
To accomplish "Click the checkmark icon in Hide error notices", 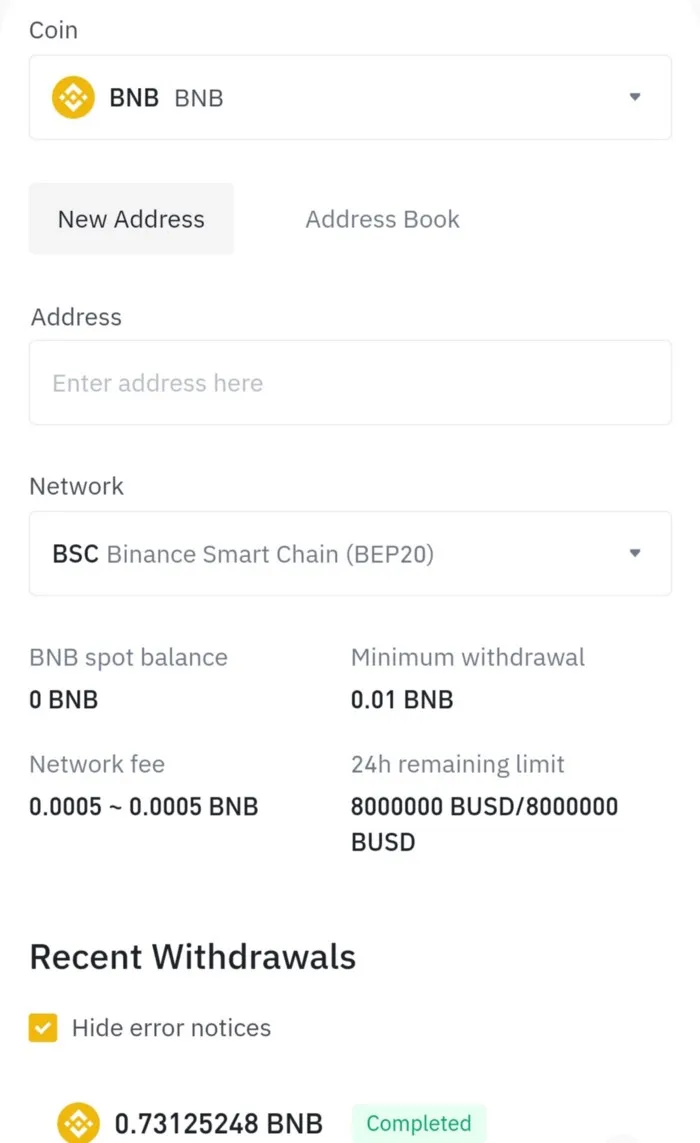I will pyautogui.click(x=41, y=1027).
